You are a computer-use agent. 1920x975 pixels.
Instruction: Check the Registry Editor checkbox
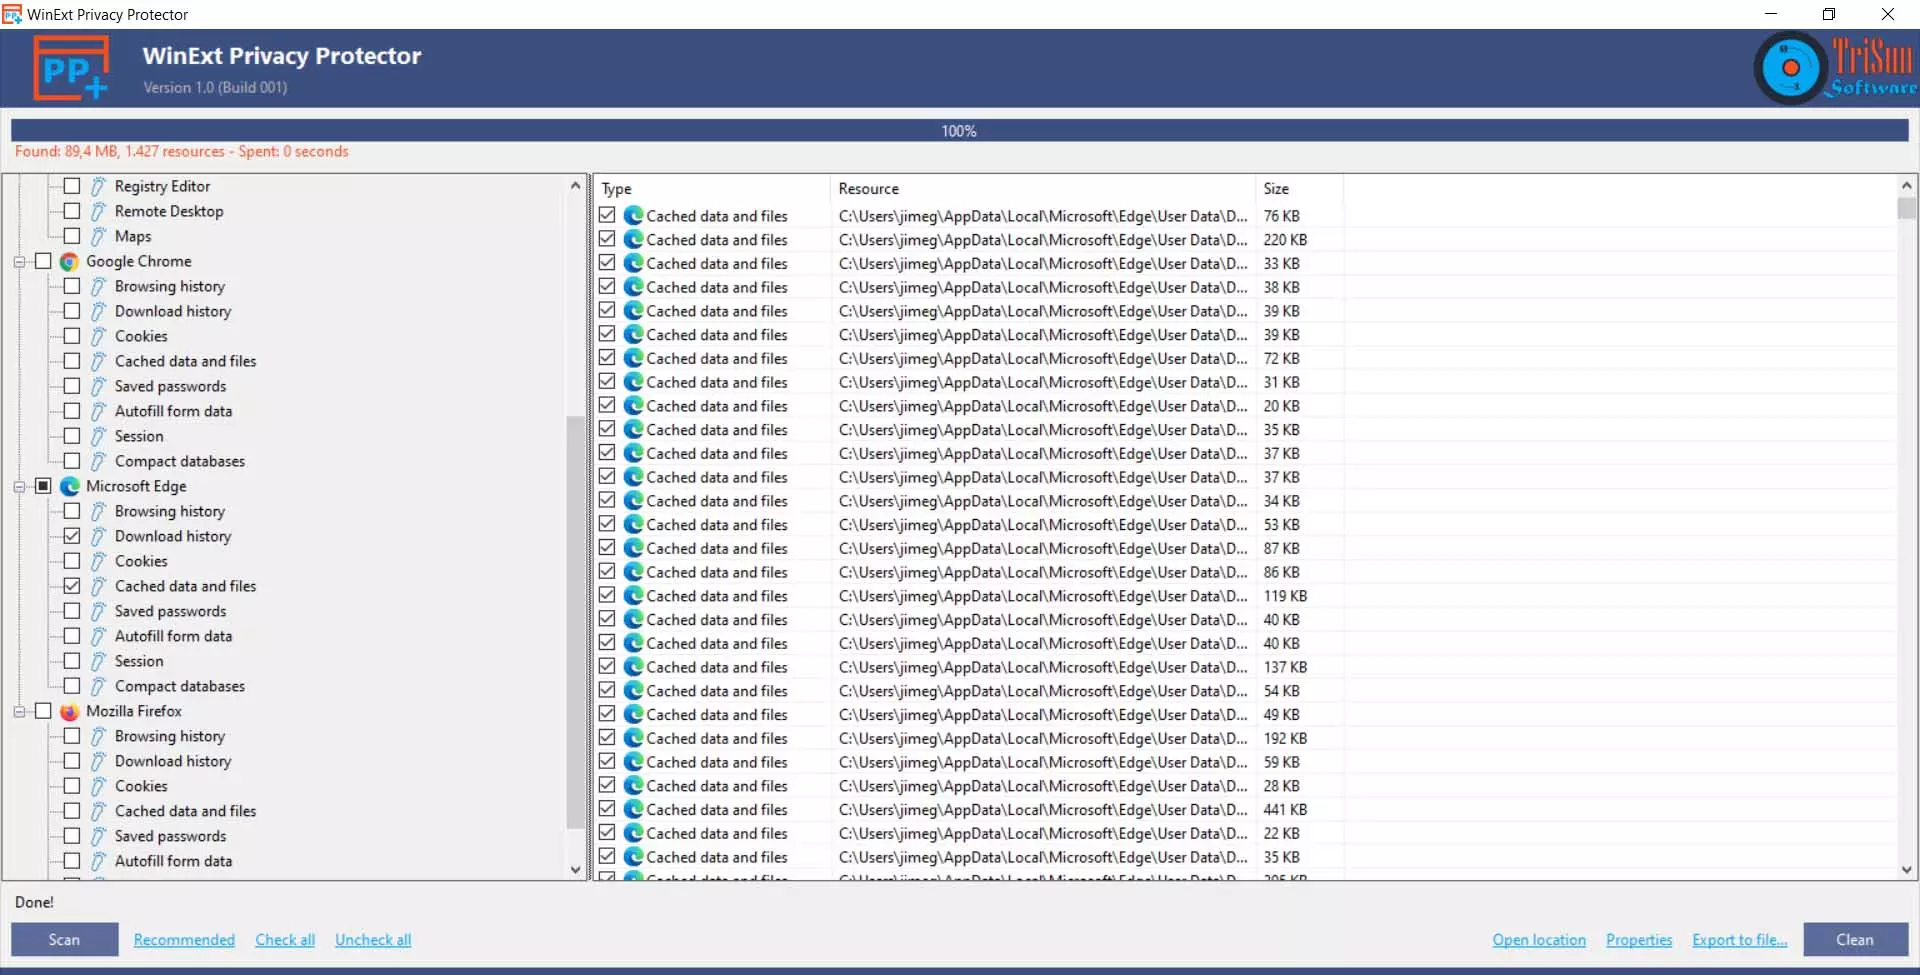[72, 186]
